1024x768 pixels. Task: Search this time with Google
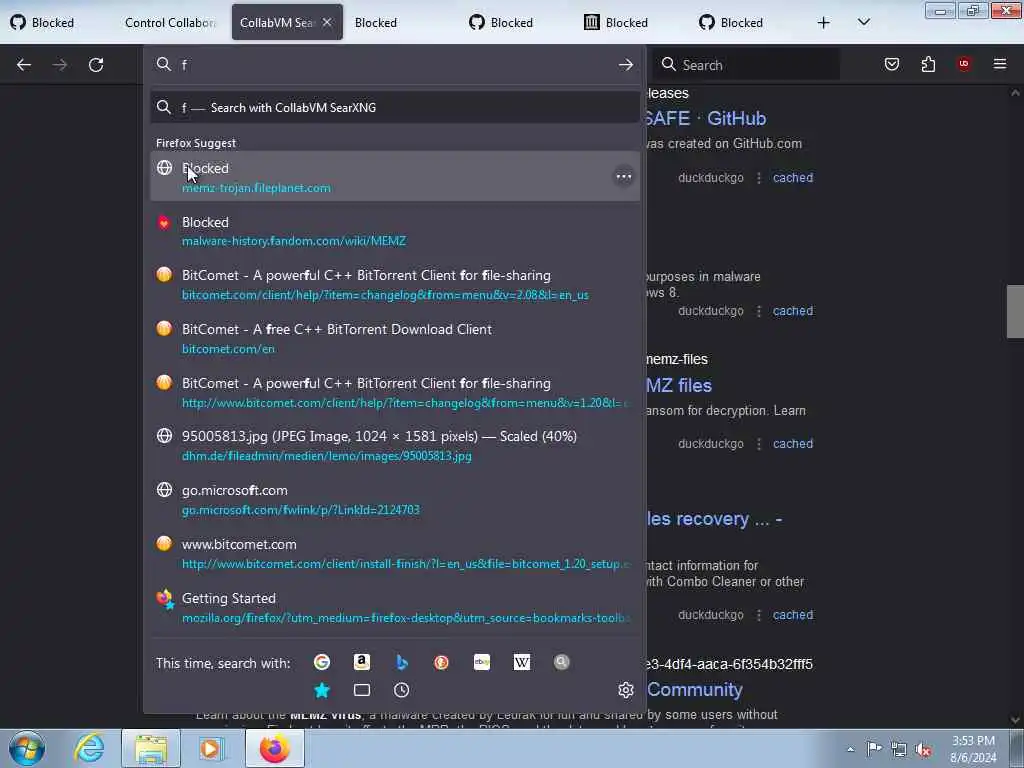click(x=322, y=662)
